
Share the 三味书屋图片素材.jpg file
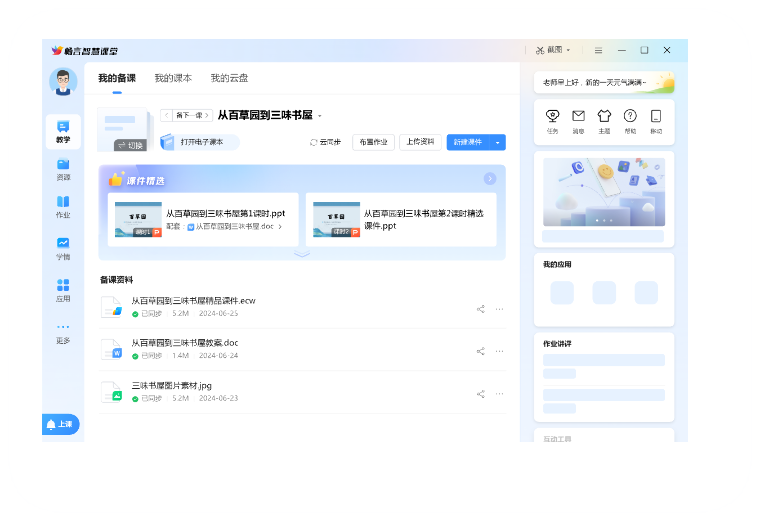click(481, 393)
